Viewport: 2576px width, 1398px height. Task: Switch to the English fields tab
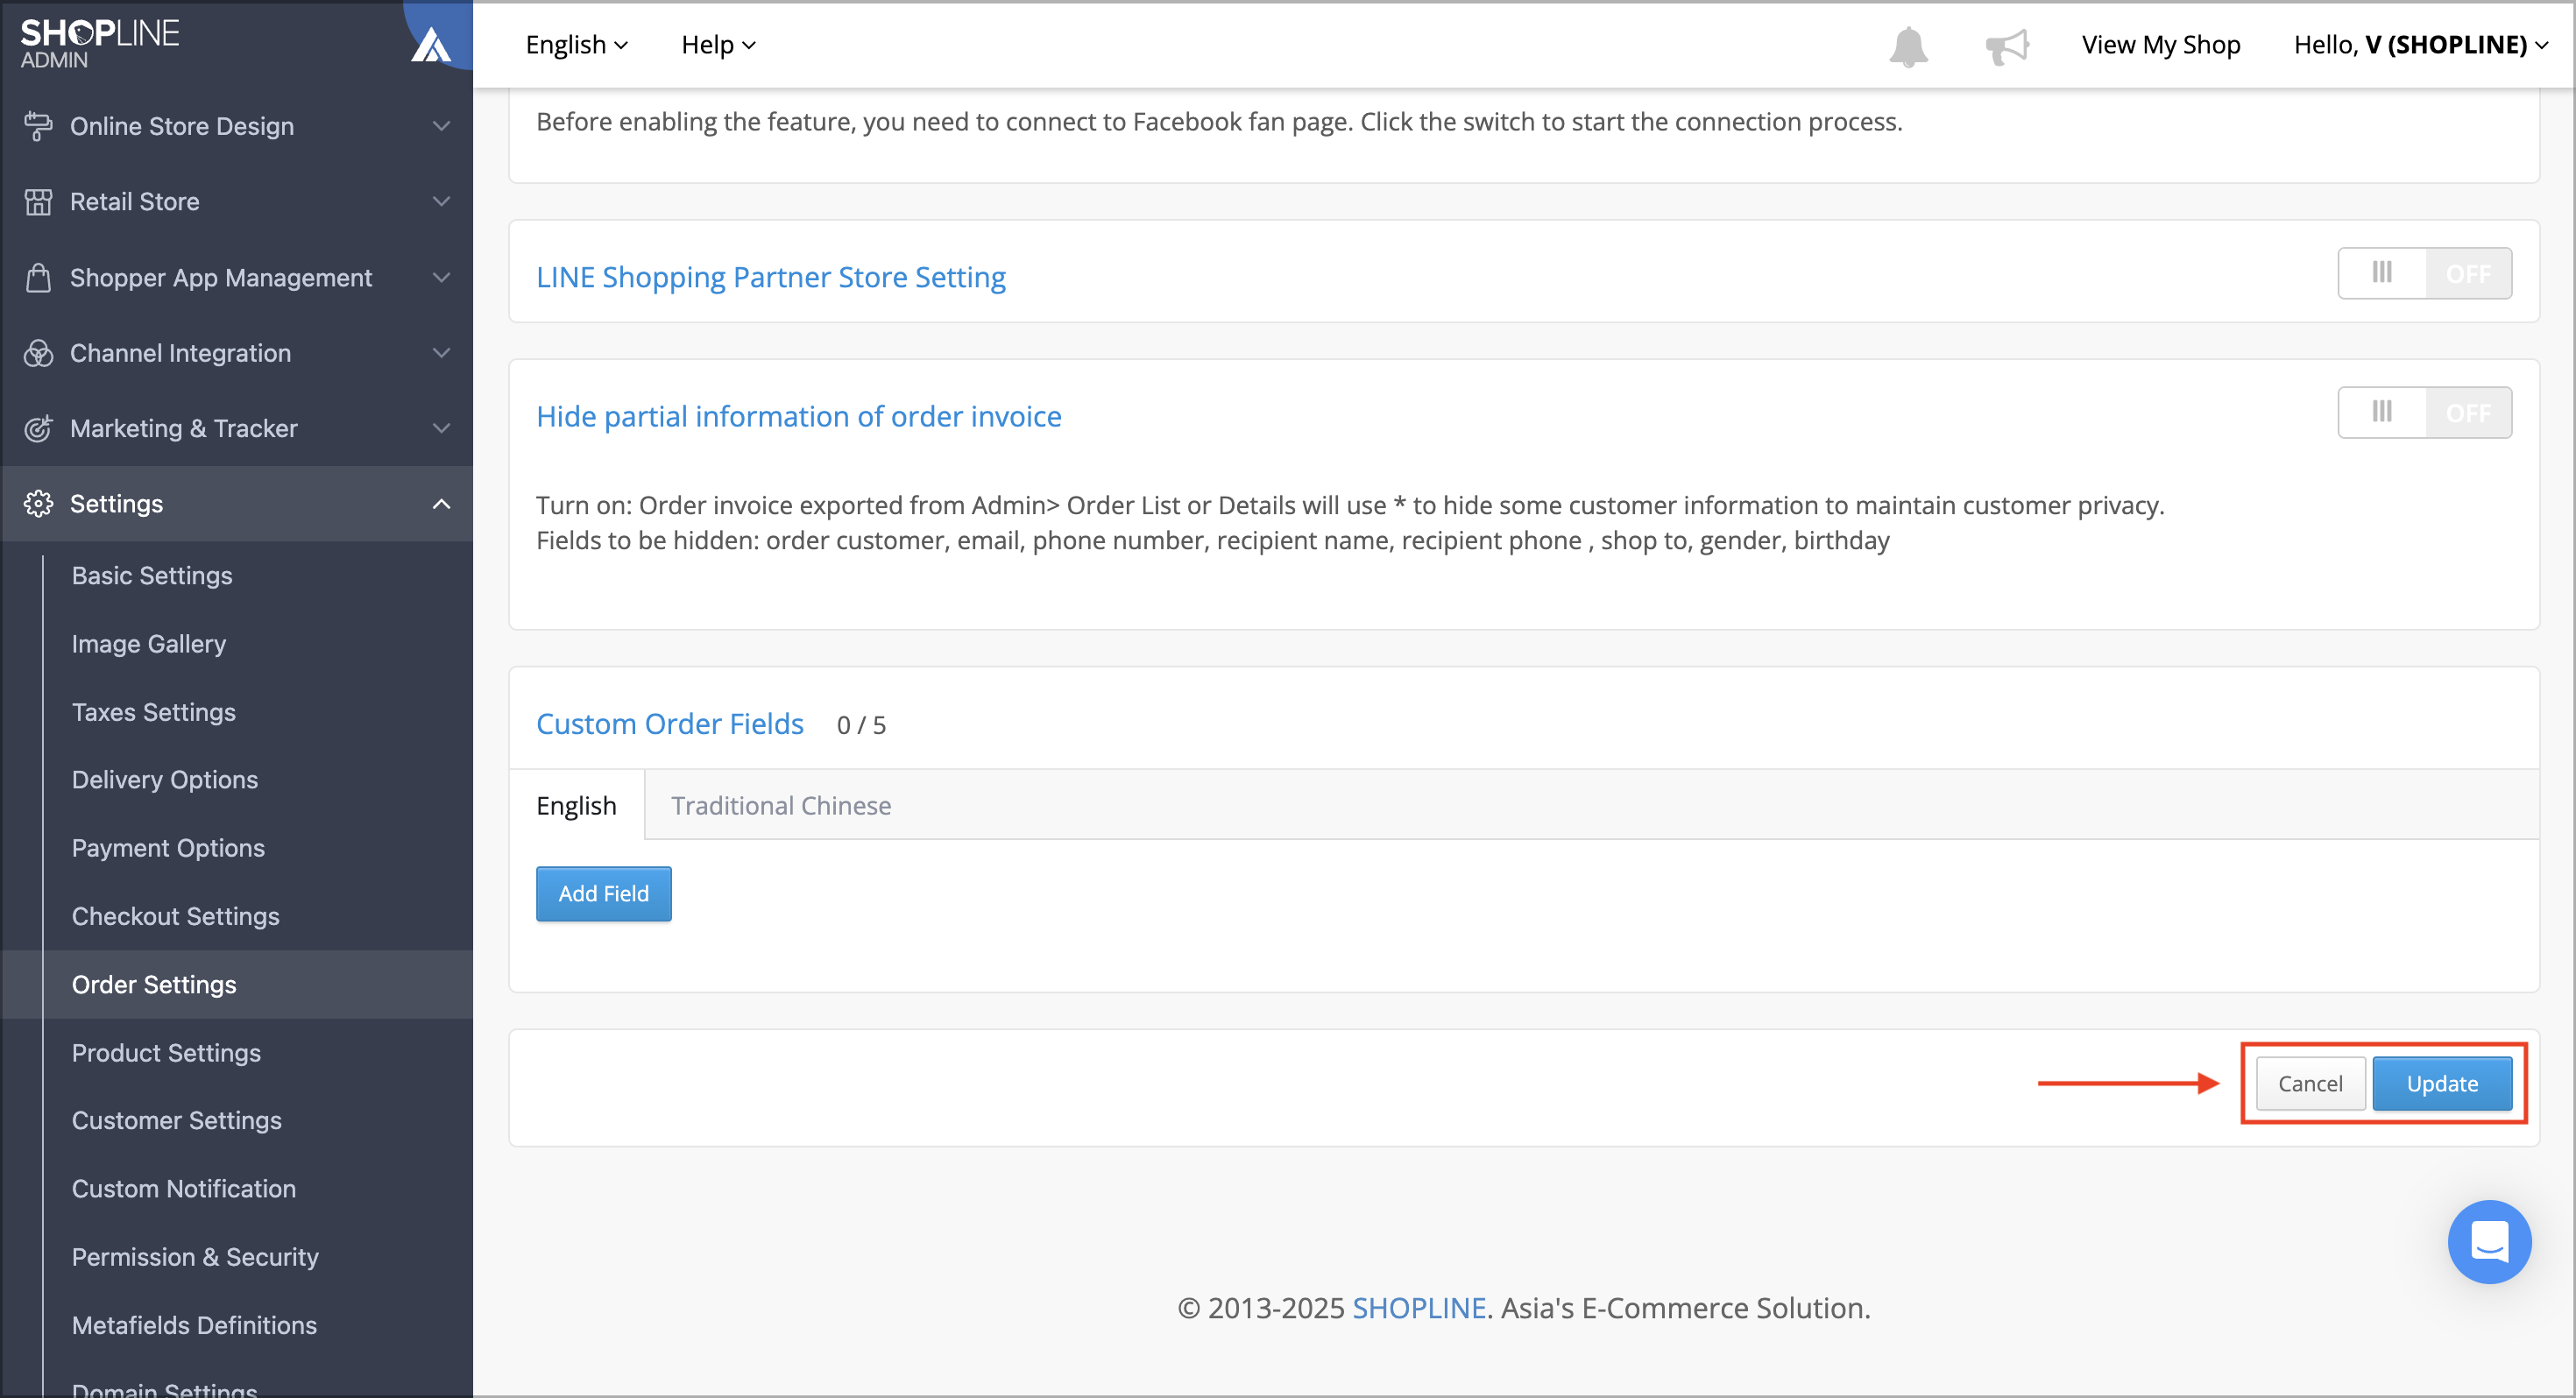click(576, 805)
